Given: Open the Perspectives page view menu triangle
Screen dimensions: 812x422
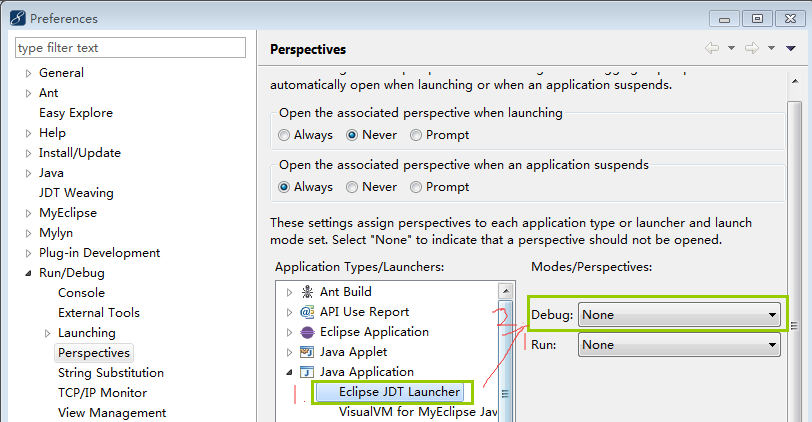Looking at the screenshot, I should point(791,48).
